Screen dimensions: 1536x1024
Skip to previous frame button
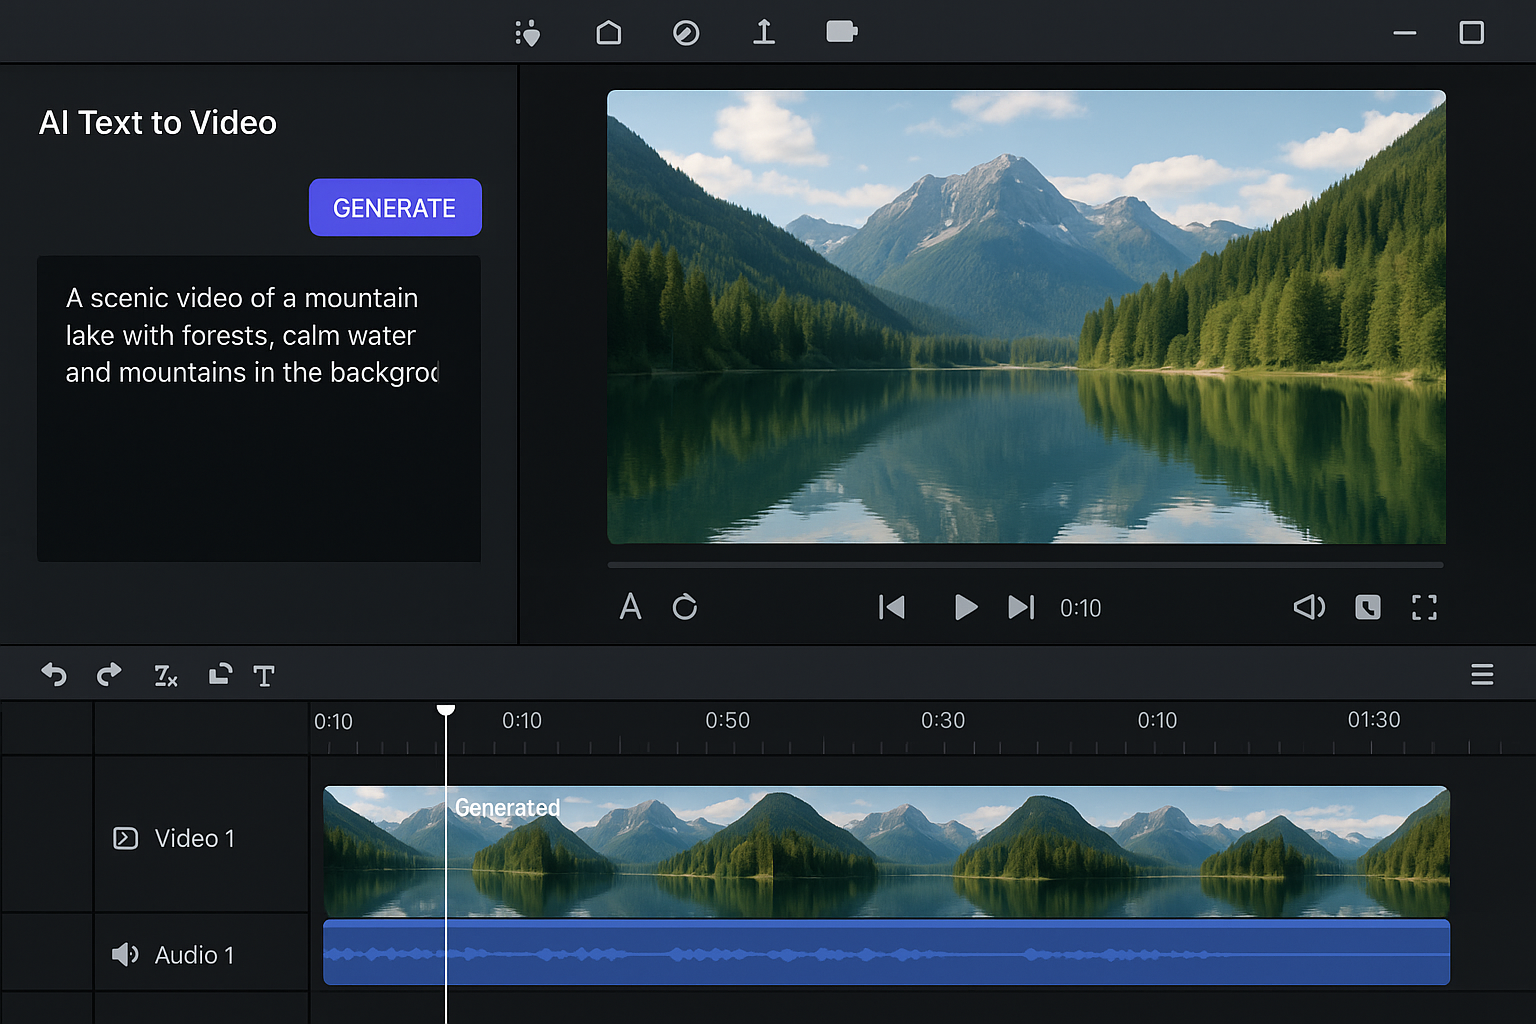892,607
